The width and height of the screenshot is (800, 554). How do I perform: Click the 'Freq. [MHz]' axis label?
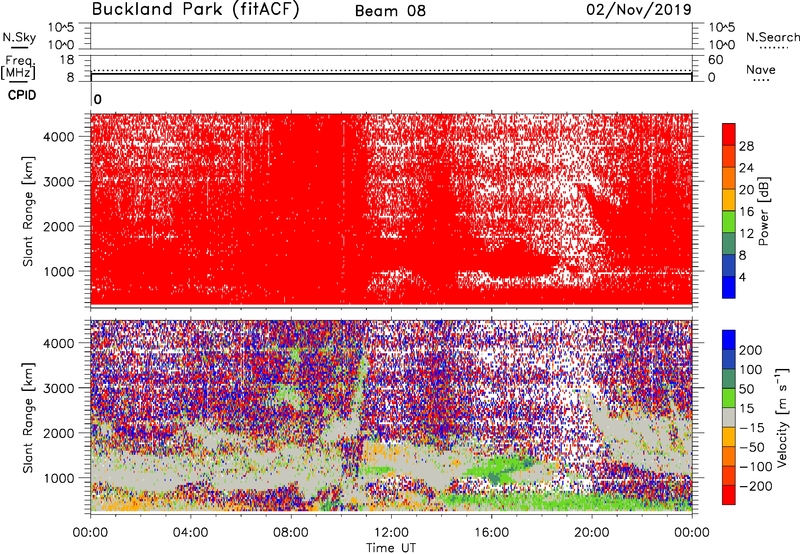[x=18, y=67]
